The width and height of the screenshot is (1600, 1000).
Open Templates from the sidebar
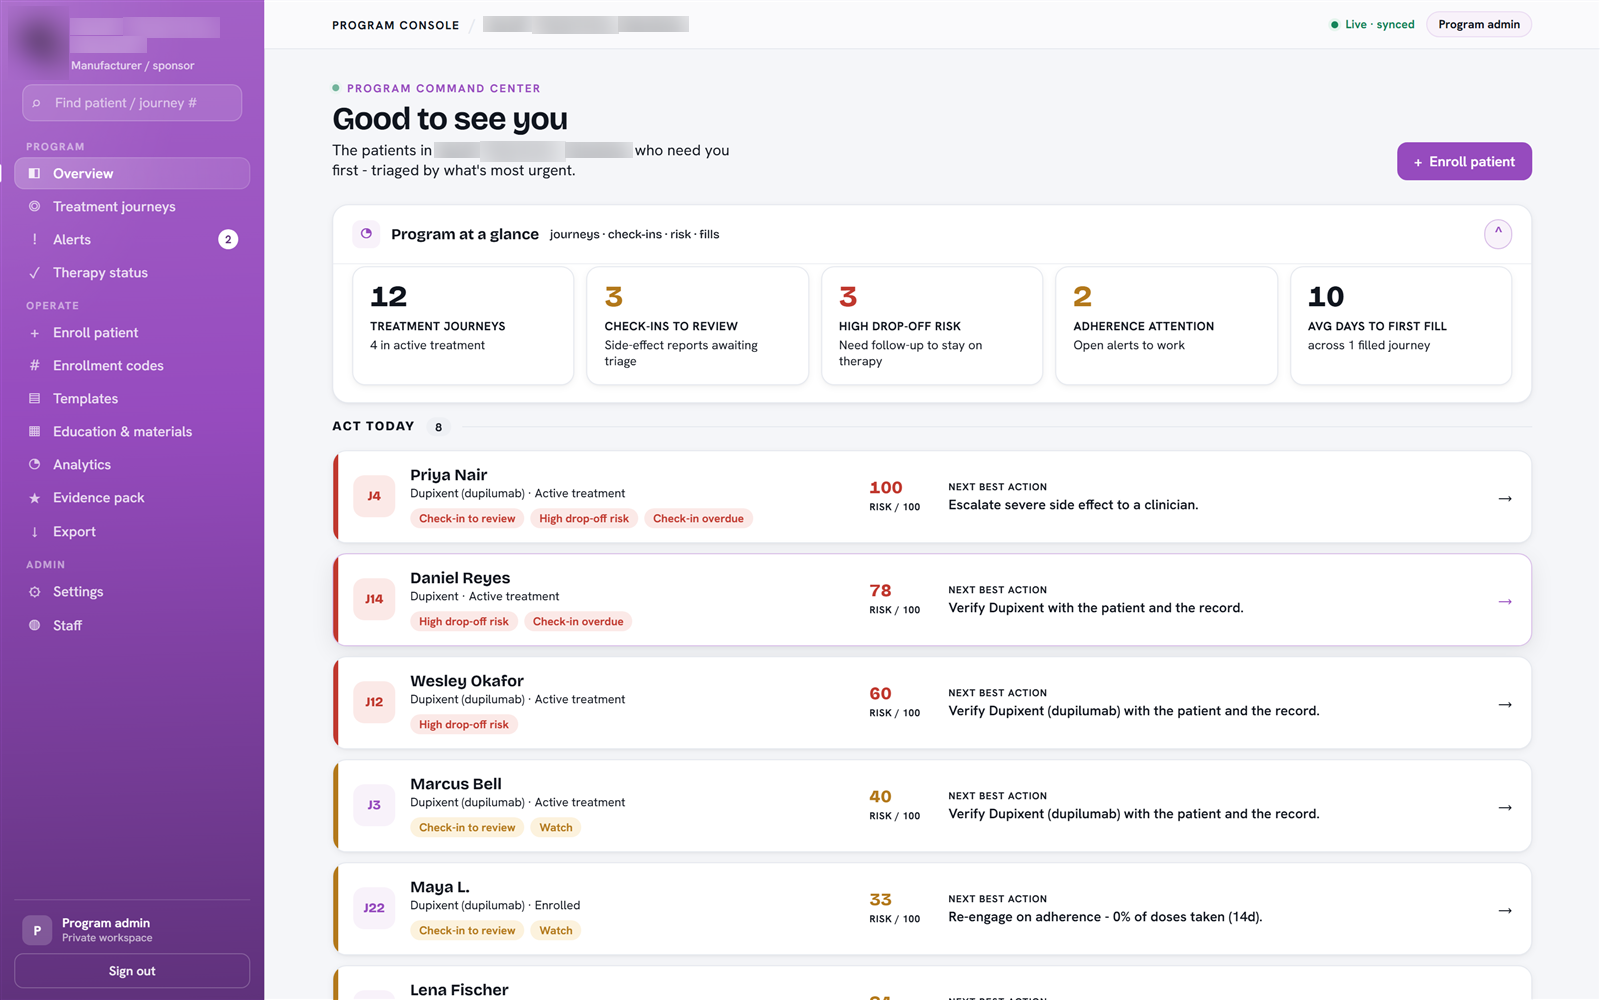pyautogui.click(x=132, y=398)
